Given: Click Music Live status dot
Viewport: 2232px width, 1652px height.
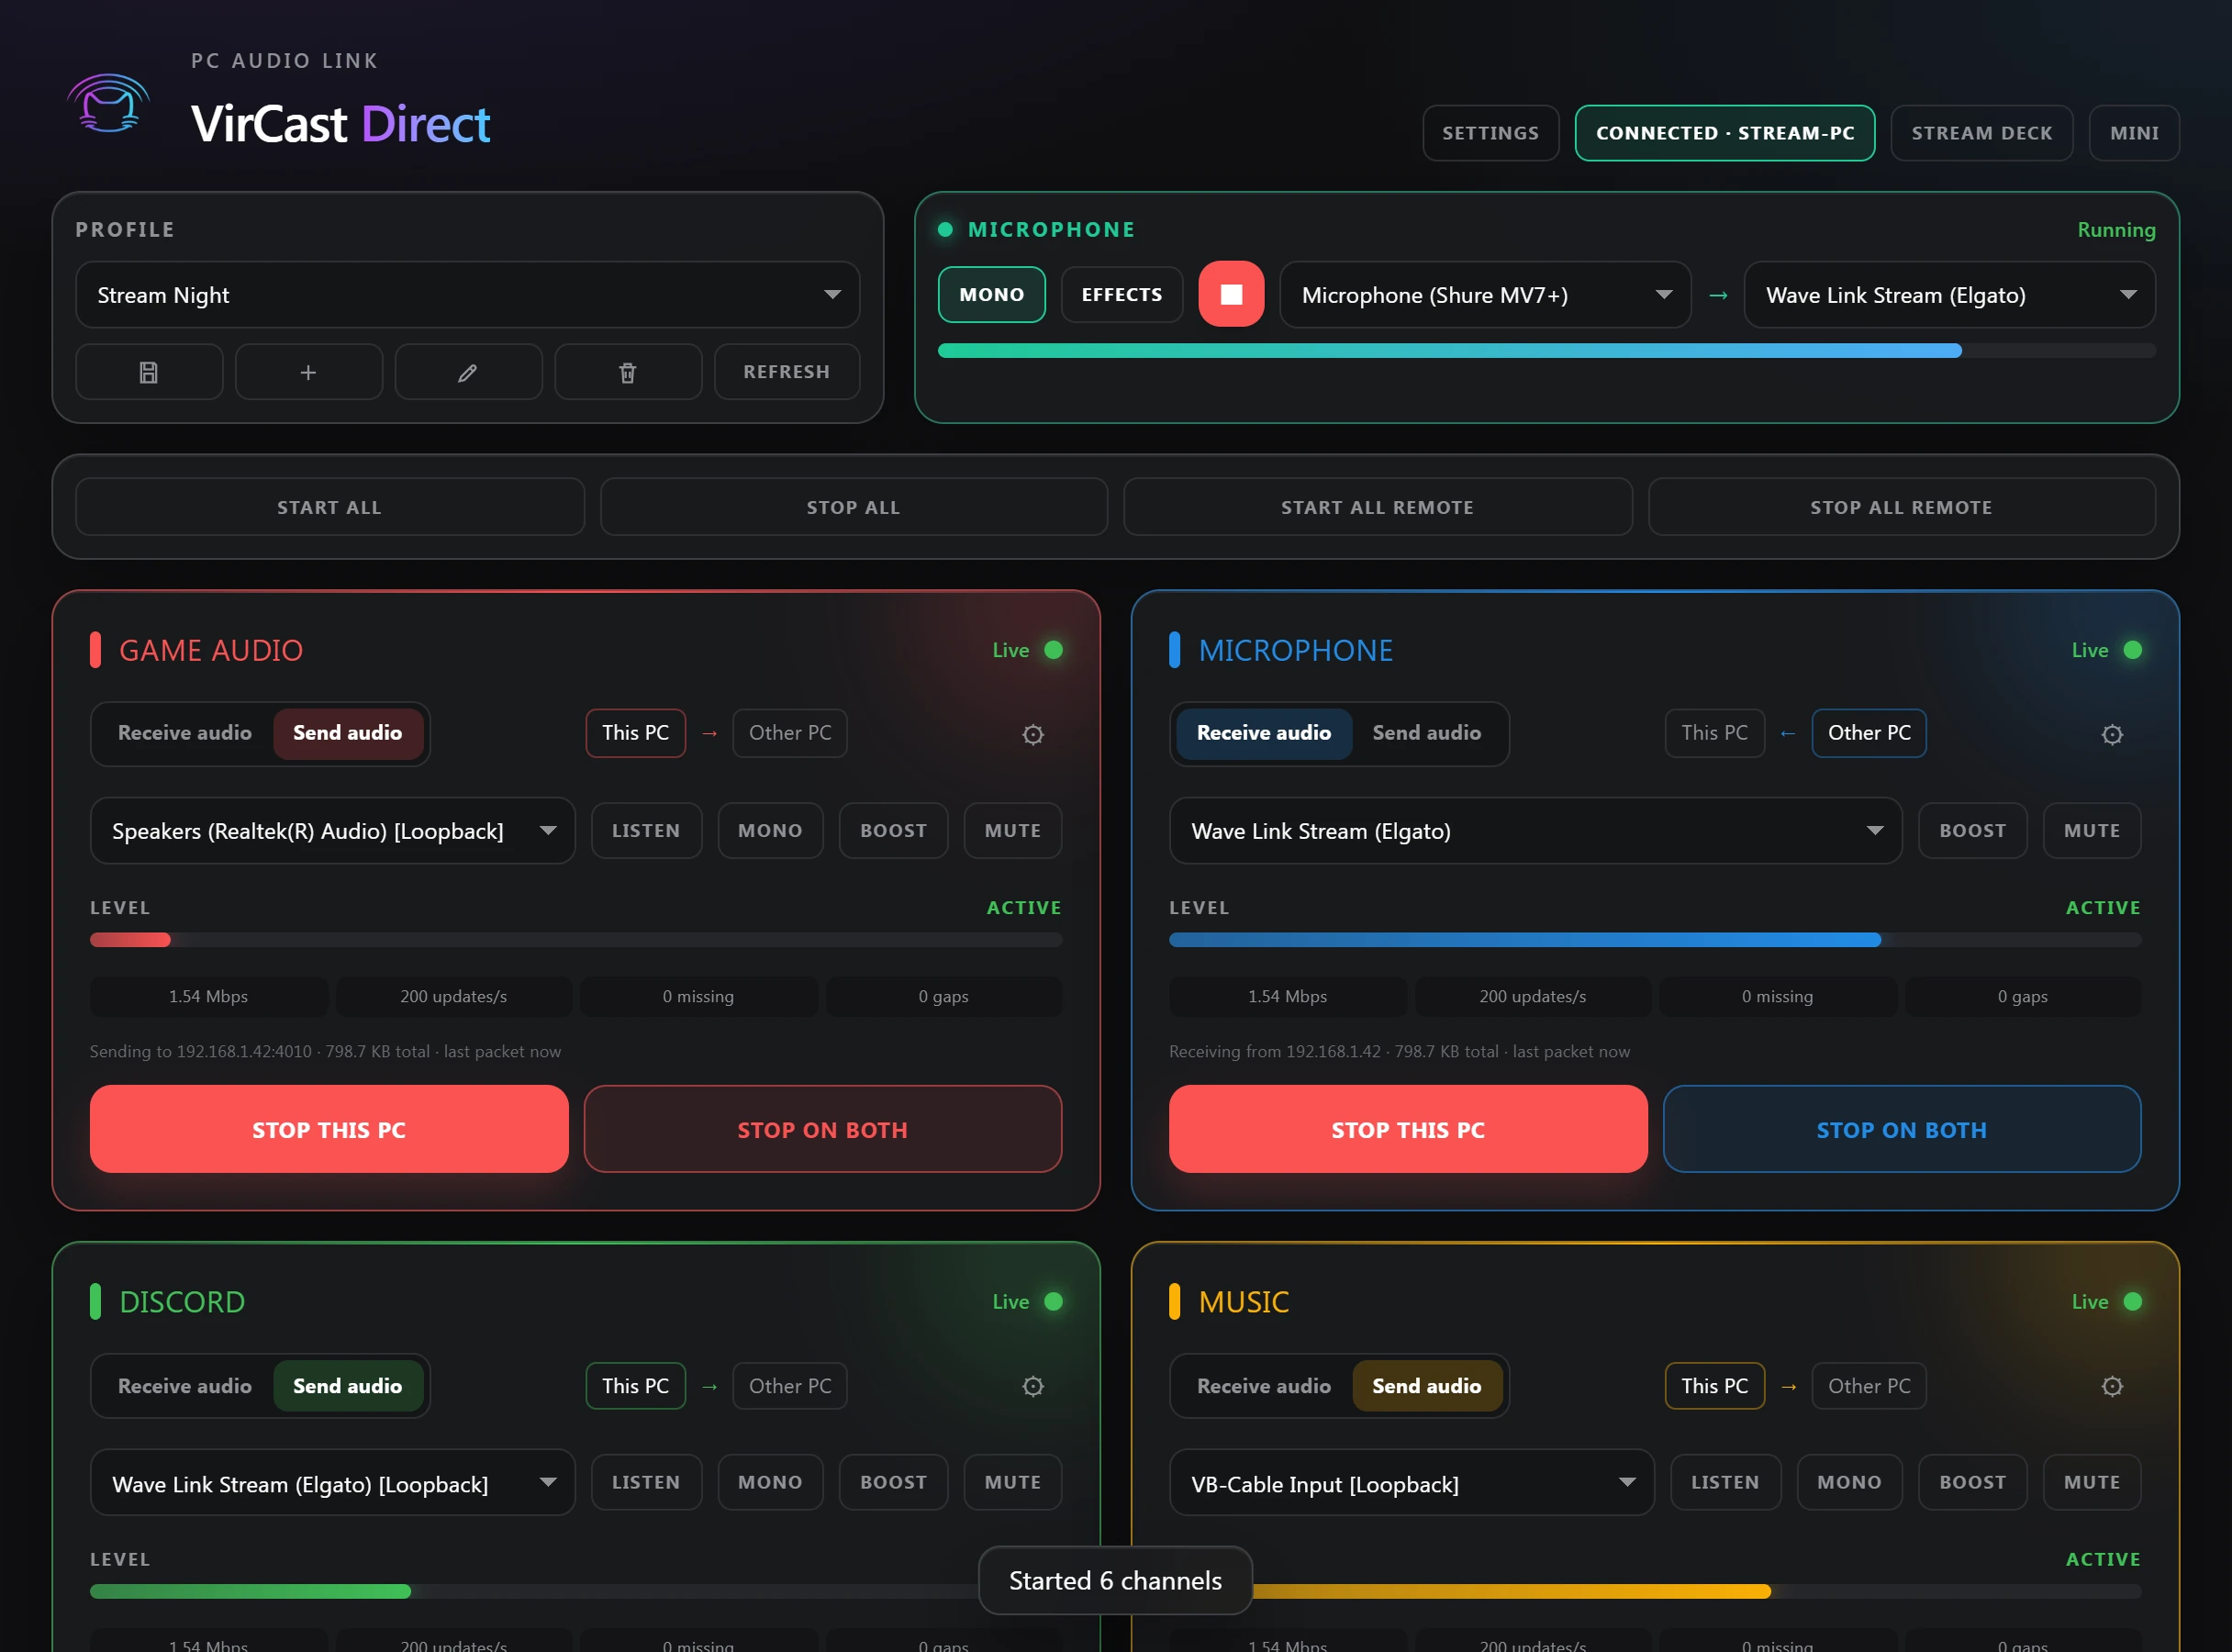Looking at the screenshot, I should tap(2132, 1301).
